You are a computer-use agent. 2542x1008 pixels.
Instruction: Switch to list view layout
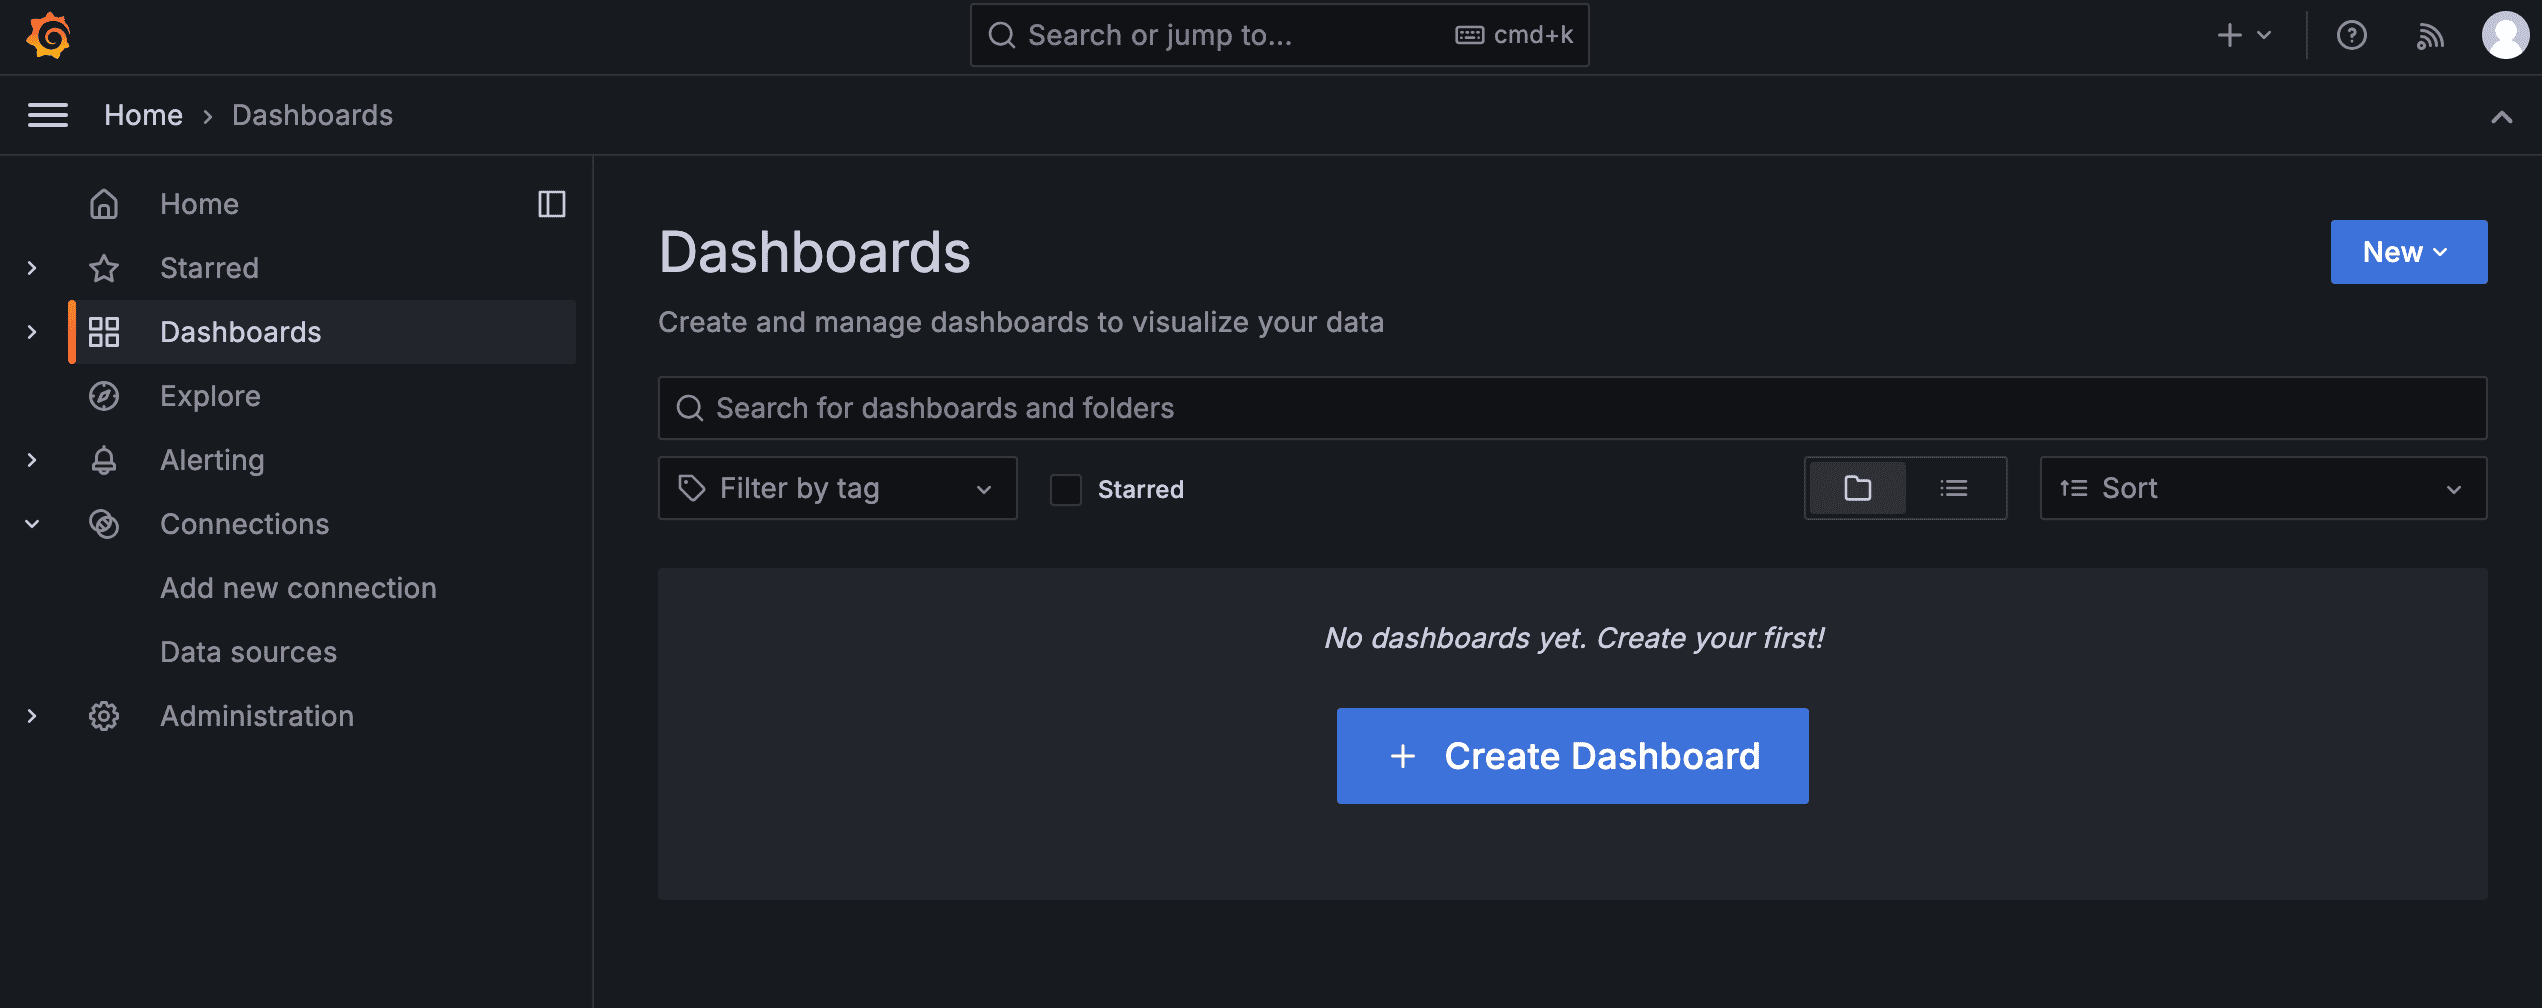point(1953,488)
